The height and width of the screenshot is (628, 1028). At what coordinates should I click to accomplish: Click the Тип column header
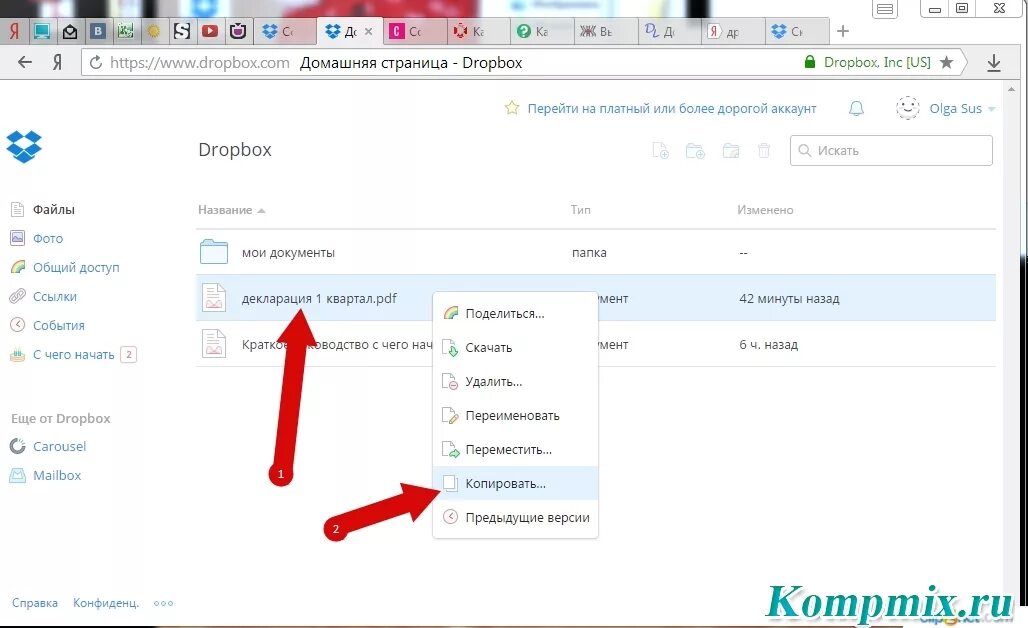[580, 210]
